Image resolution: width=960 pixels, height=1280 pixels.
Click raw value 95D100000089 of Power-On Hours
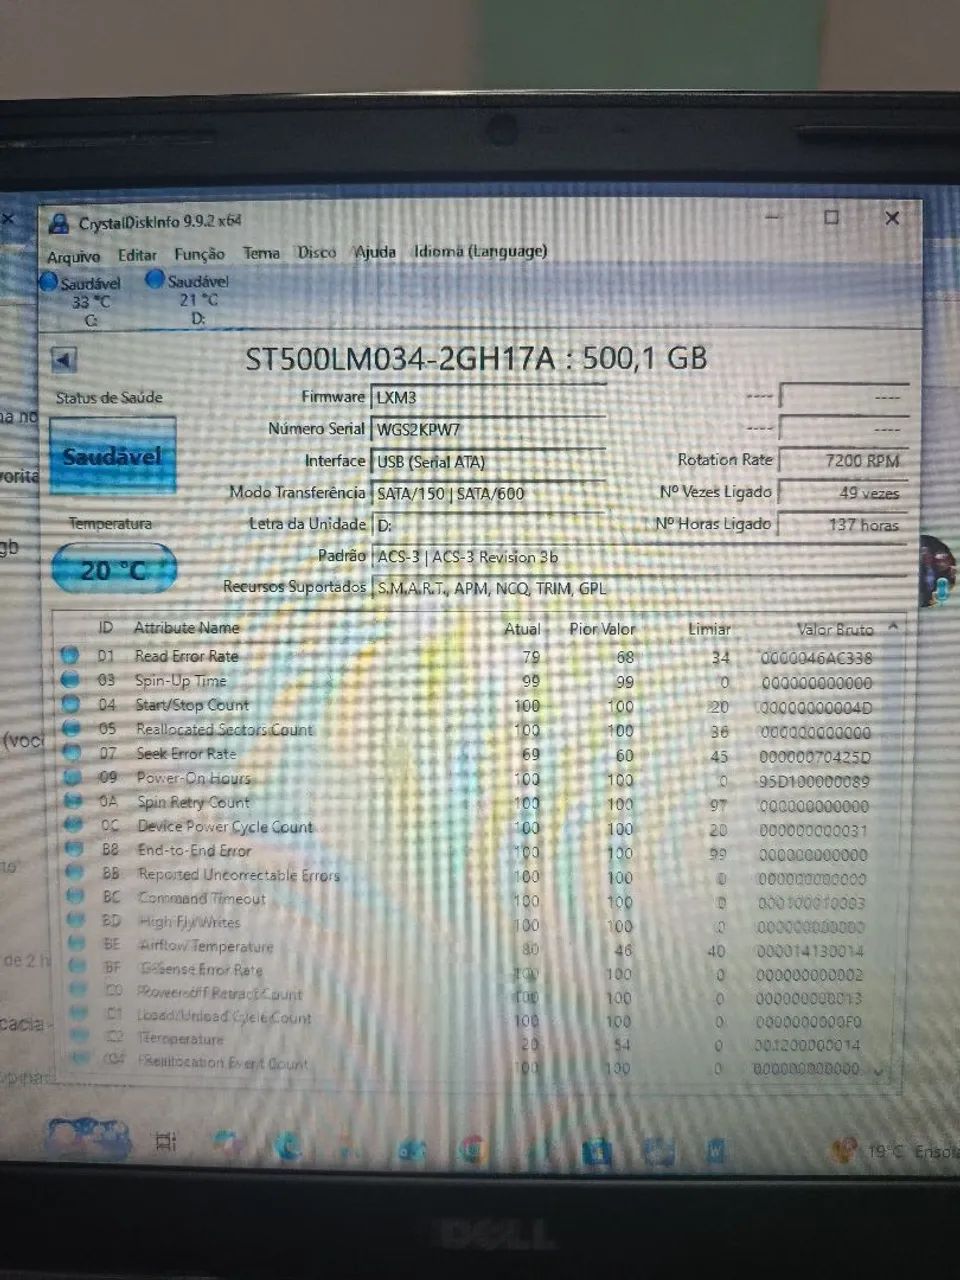(814, 781)
